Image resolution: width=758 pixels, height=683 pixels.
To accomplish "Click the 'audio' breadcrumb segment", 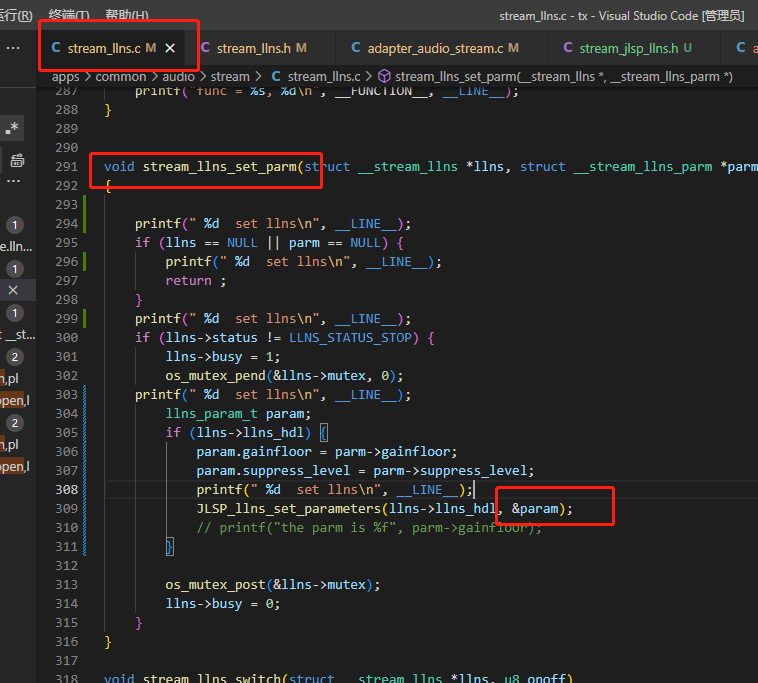I will point(178,77).
